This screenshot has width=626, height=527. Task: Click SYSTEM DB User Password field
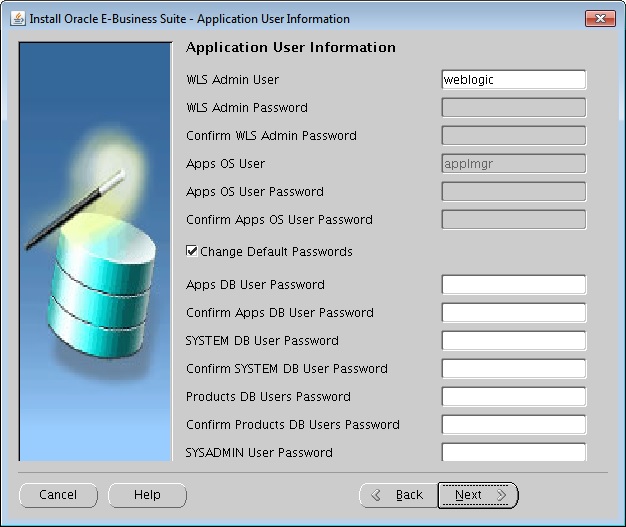513,341
